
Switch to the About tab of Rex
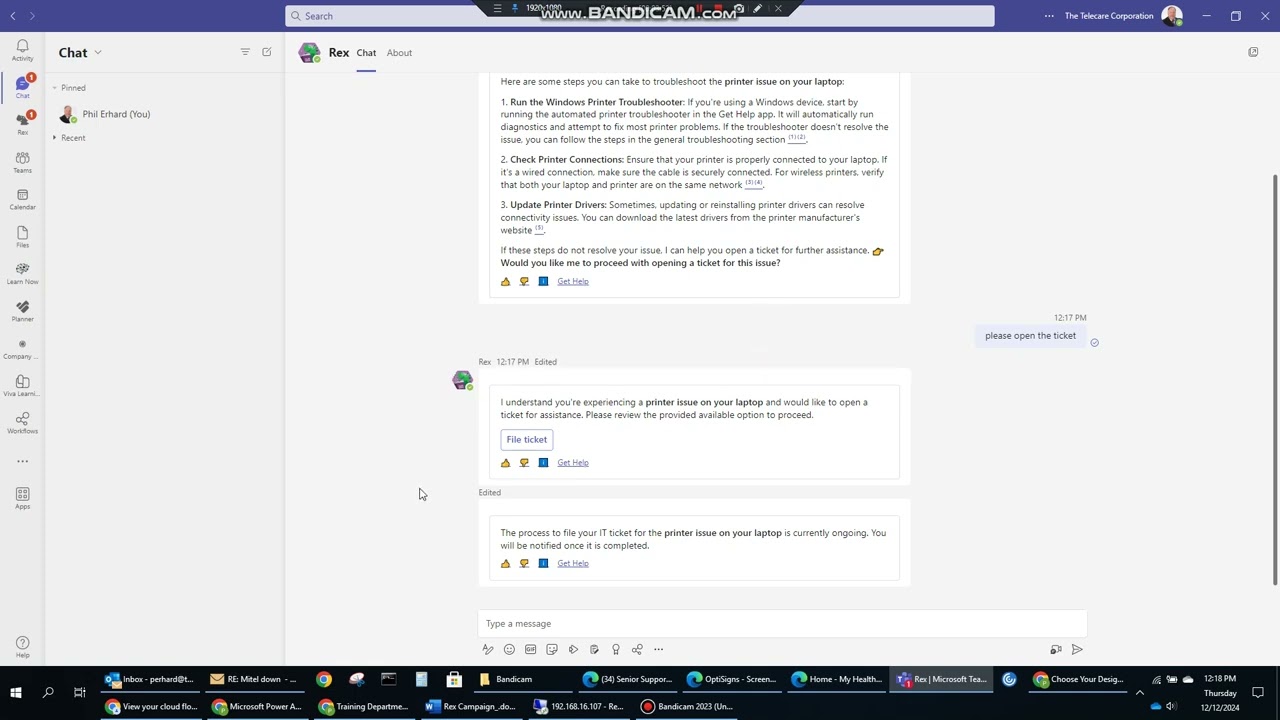point(399,53)
